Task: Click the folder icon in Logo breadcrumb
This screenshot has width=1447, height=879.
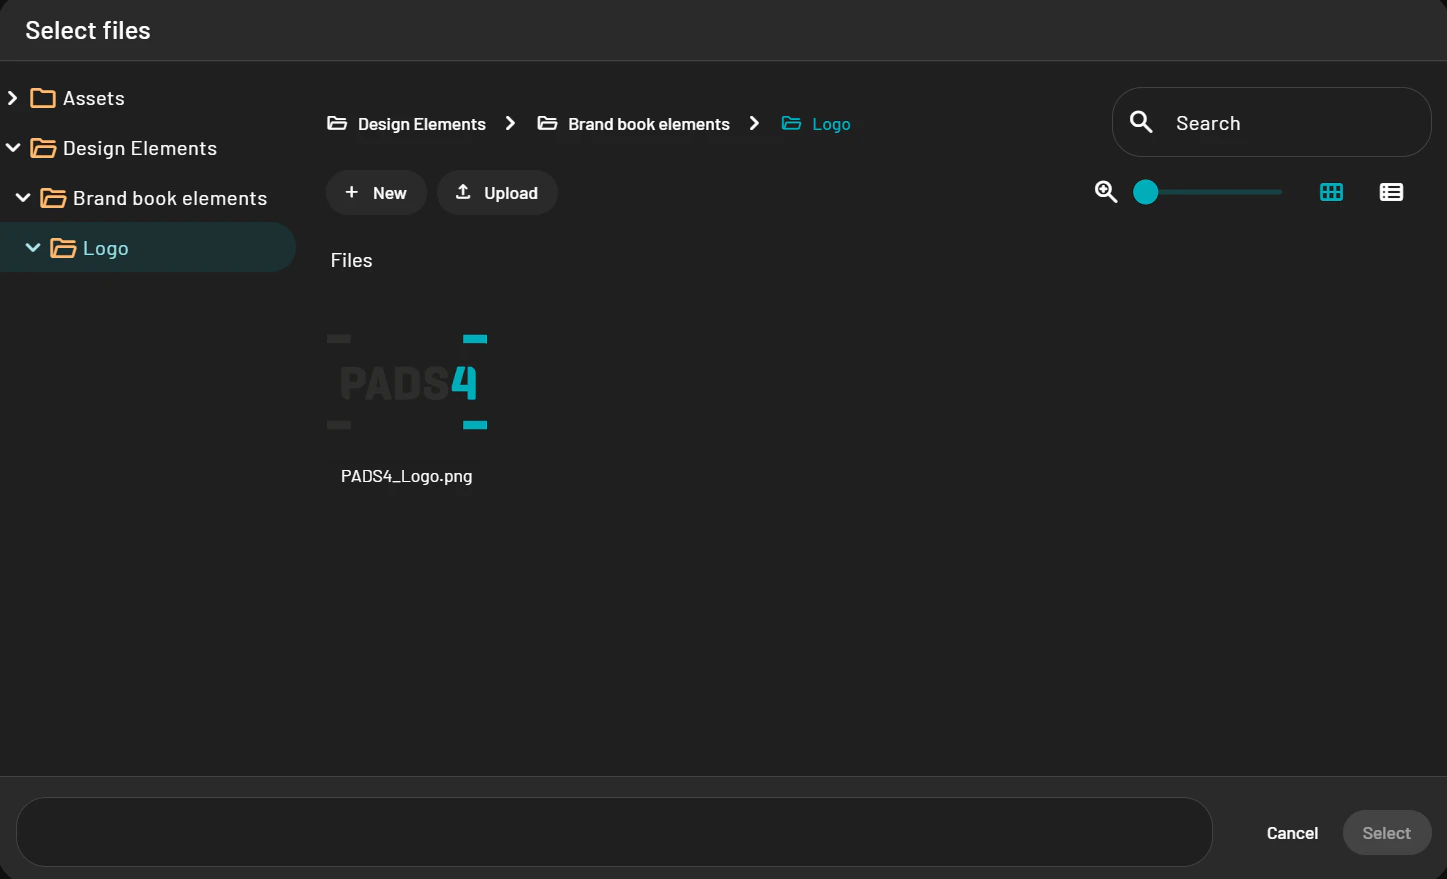Action: click(791, 123)
